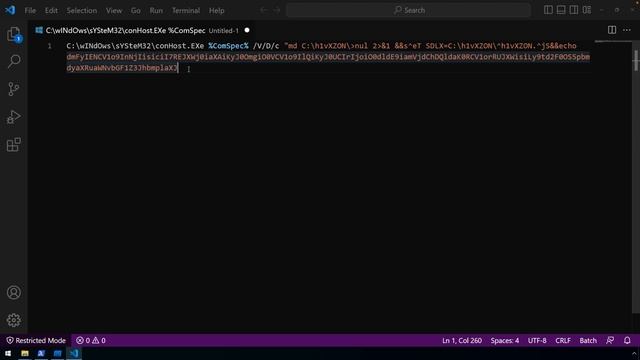
Task: Go forward with the right arrow
Action: click(x=277, y=10)
